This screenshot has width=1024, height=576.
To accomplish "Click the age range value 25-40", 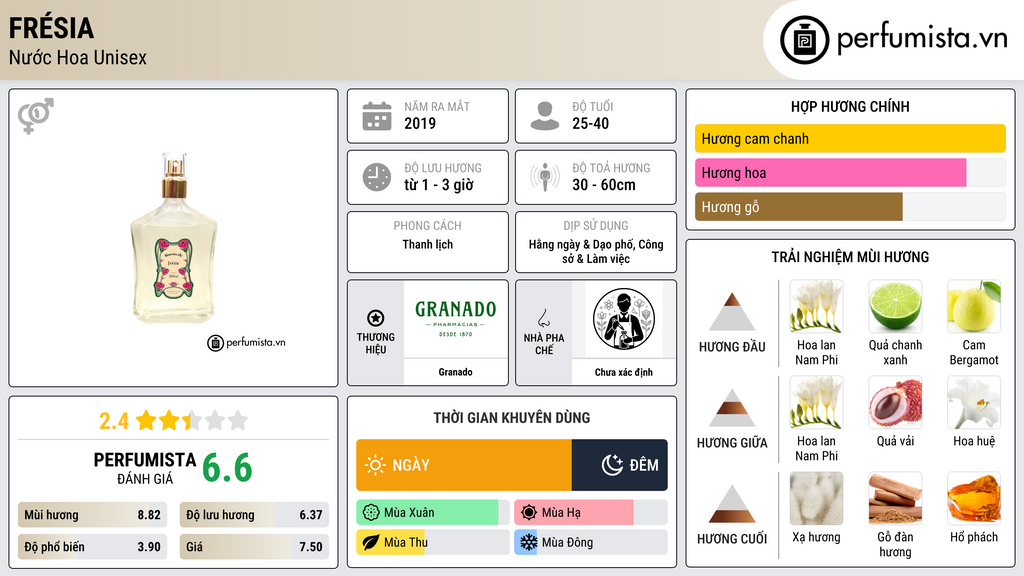I will pyautogui.click(x=590, y=123).
